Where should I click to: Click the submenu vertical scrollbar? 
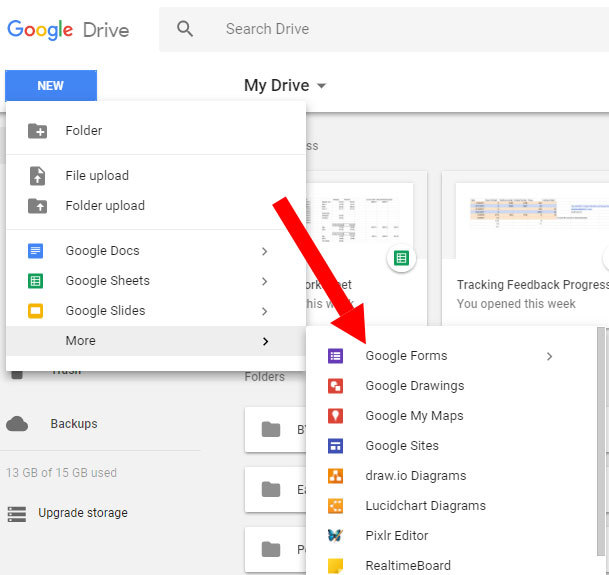coord(601,442)
